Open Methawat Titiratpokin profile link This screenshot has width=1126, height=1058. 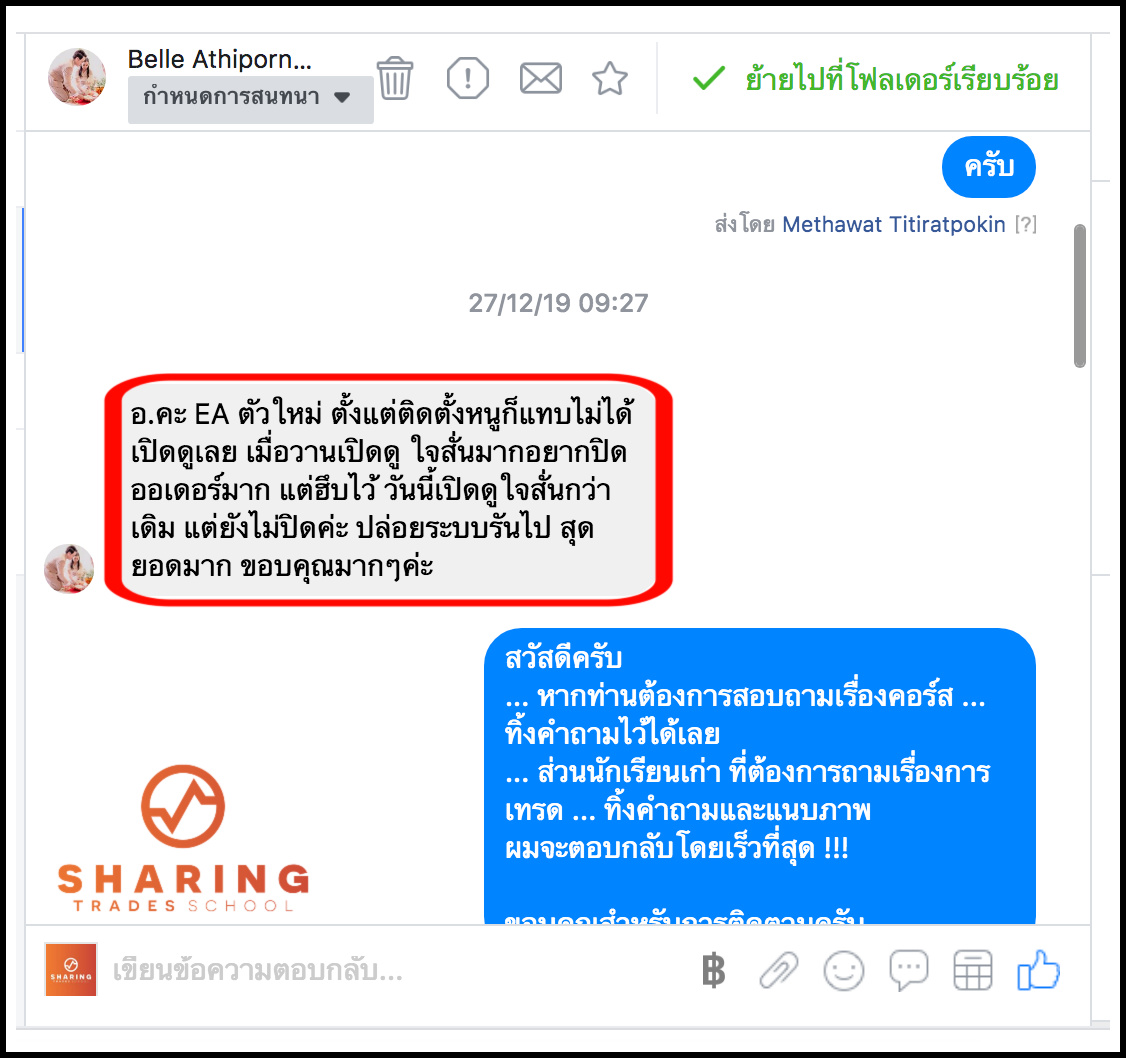click(x=893, y=225)
